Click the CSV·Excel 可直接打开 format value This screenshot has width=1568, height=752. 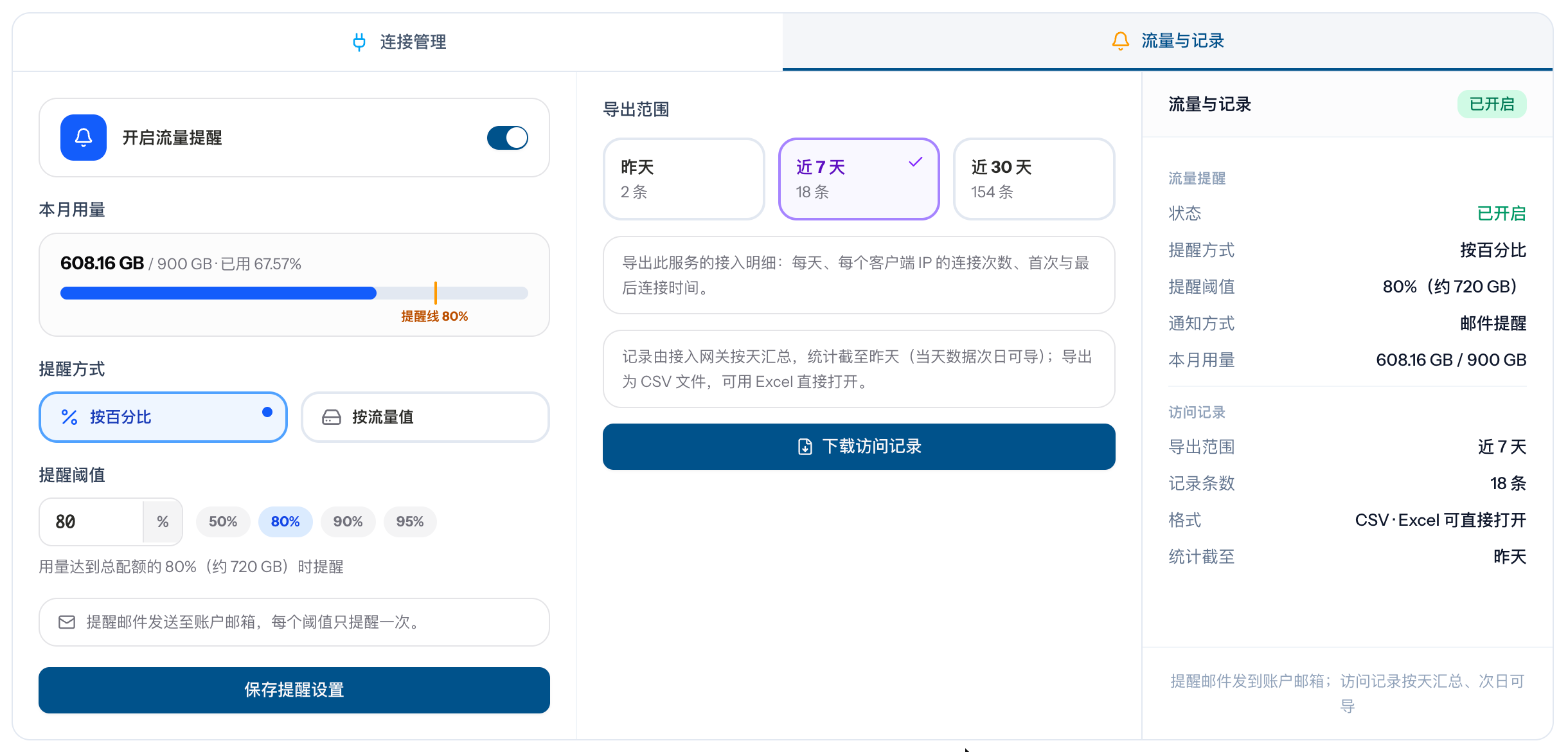pyautogui.click(x=1441, y=520)
